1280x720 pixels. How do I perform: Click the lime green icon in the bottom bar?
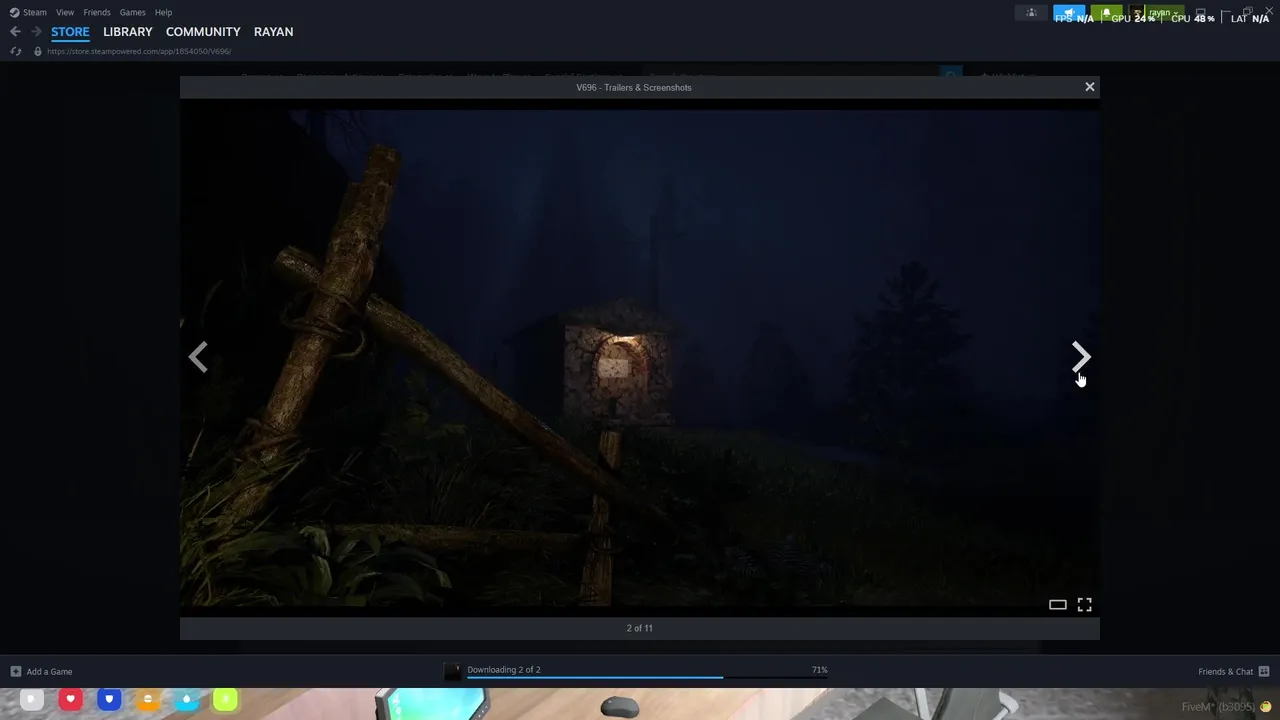pyautogui.click(x=225, y=700)
